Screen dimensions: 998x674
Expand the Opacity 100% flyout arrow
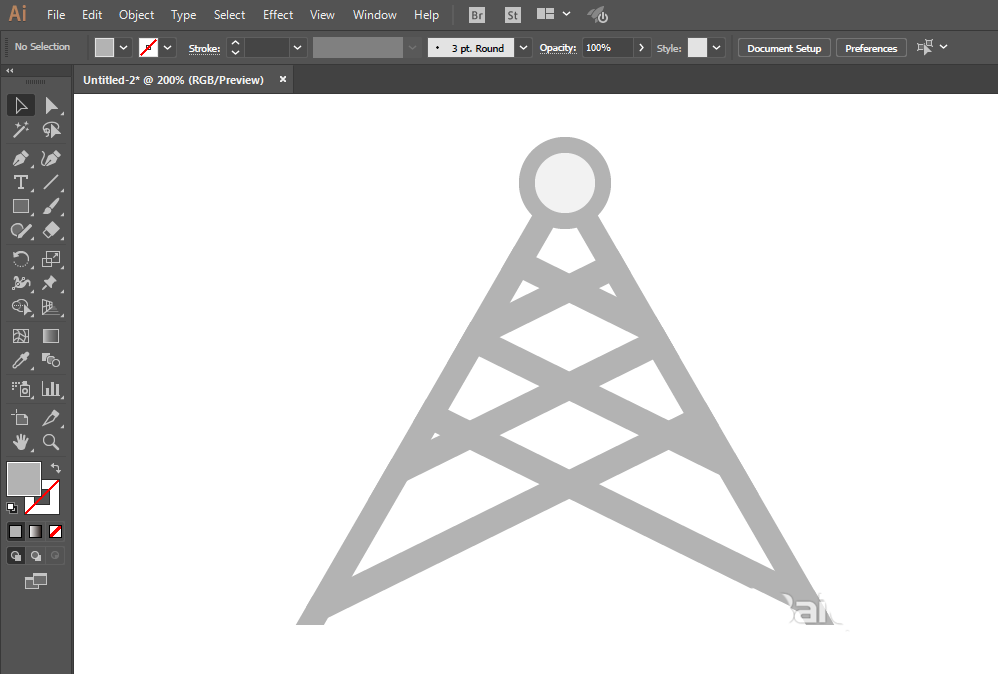click(641, 48)
